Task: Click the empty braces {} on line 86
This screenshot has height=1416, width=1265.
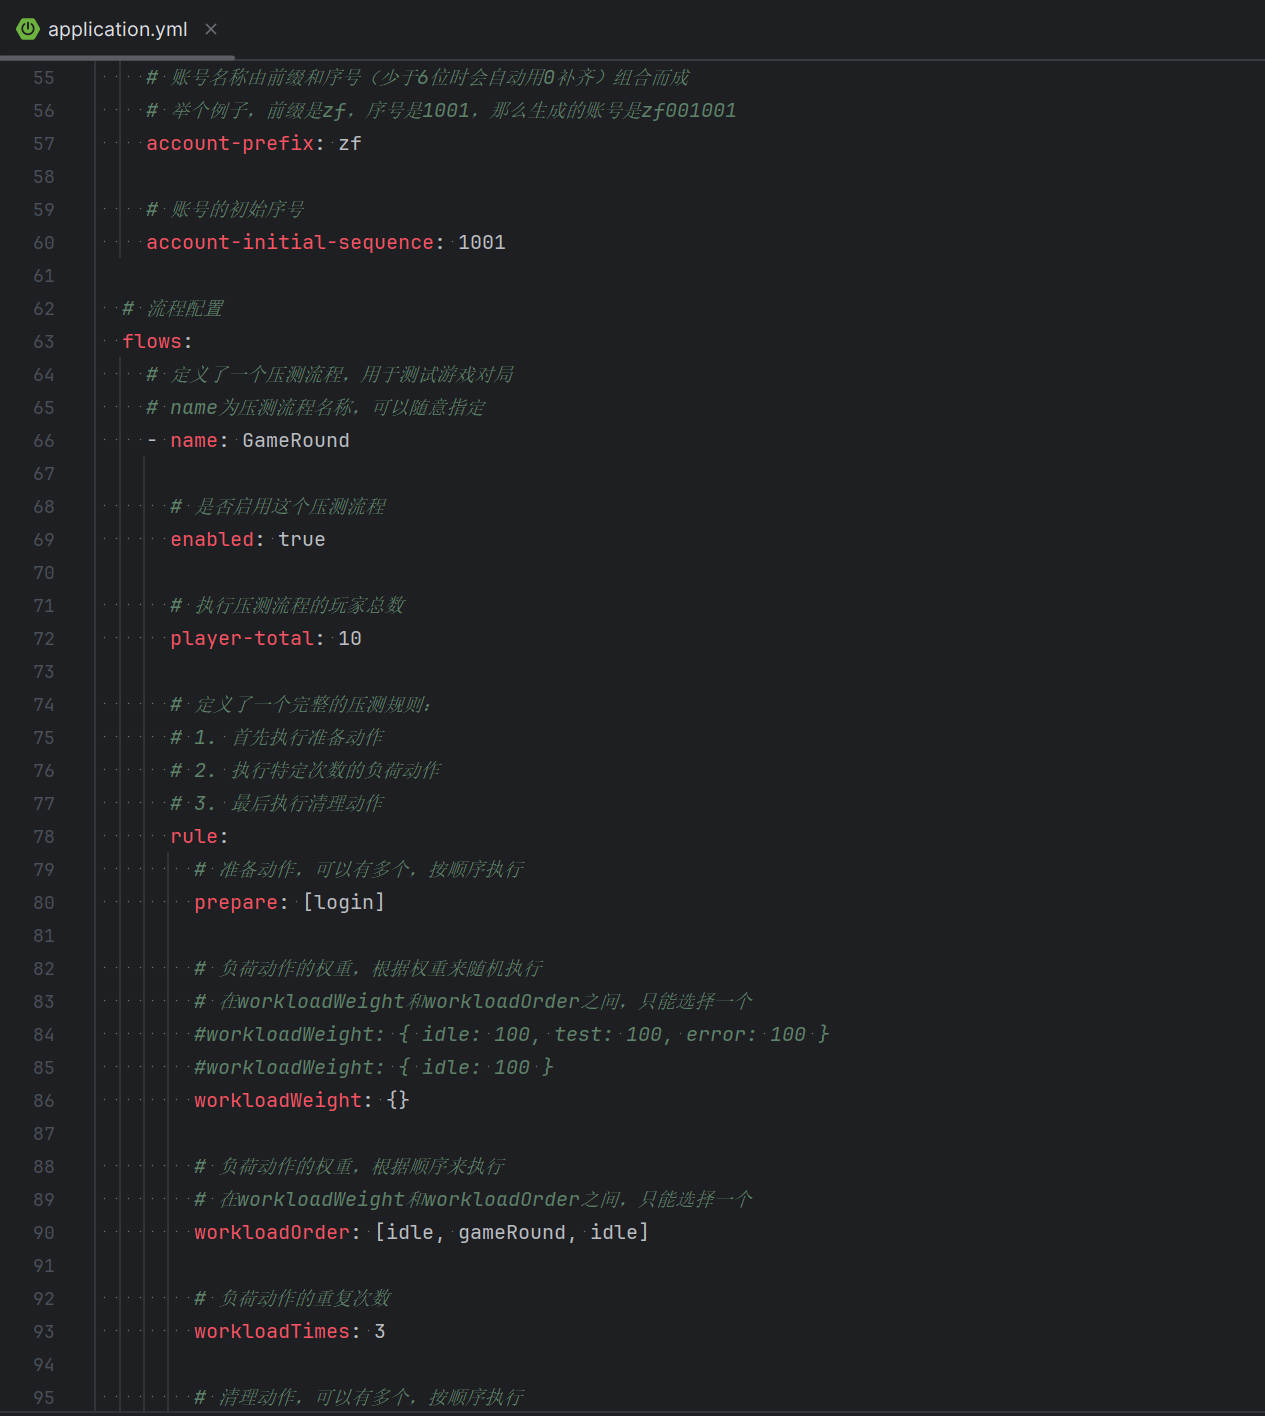Action: click(398, 1100)
